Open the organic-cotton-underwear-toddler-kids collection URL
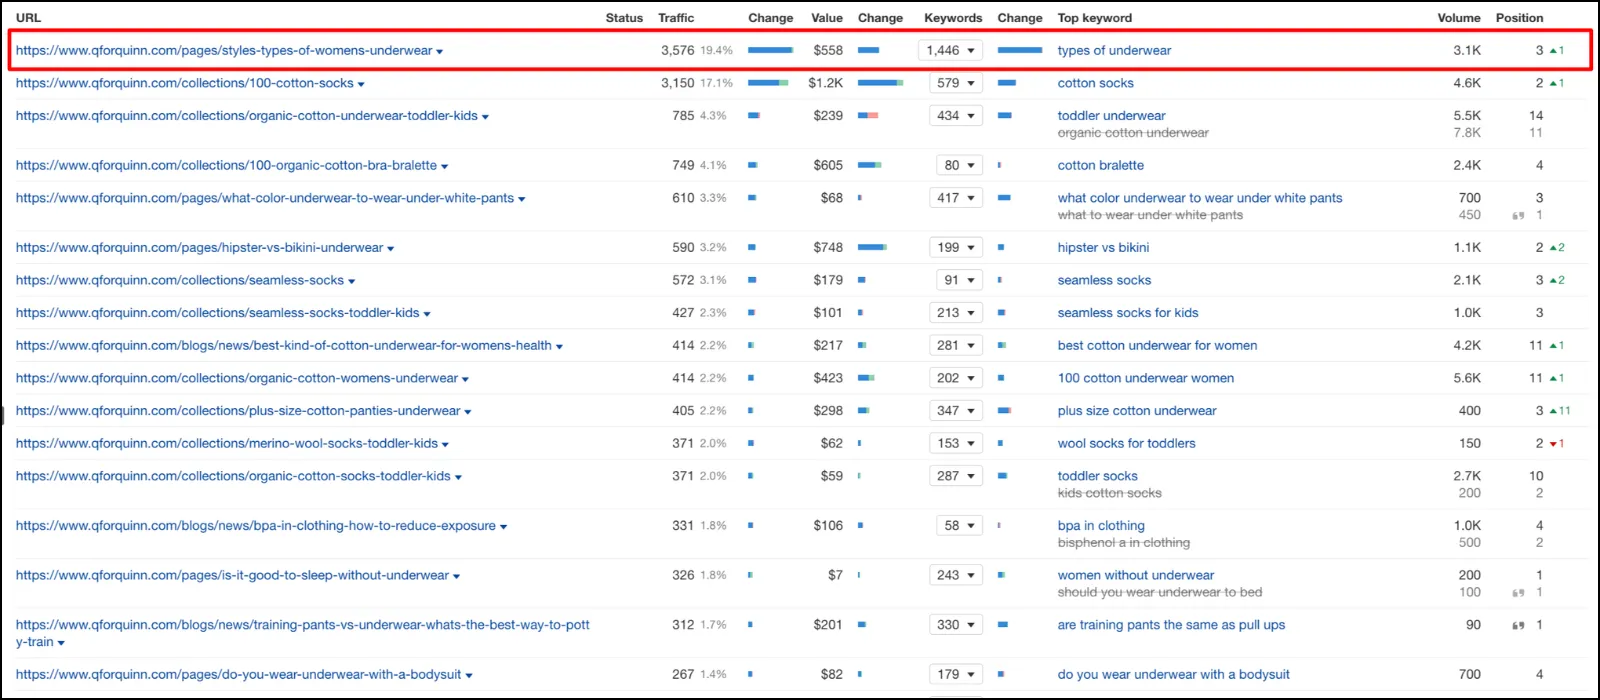Image resolution: width=1600 pixels, height=700 pixels. [x=247, y=116]
